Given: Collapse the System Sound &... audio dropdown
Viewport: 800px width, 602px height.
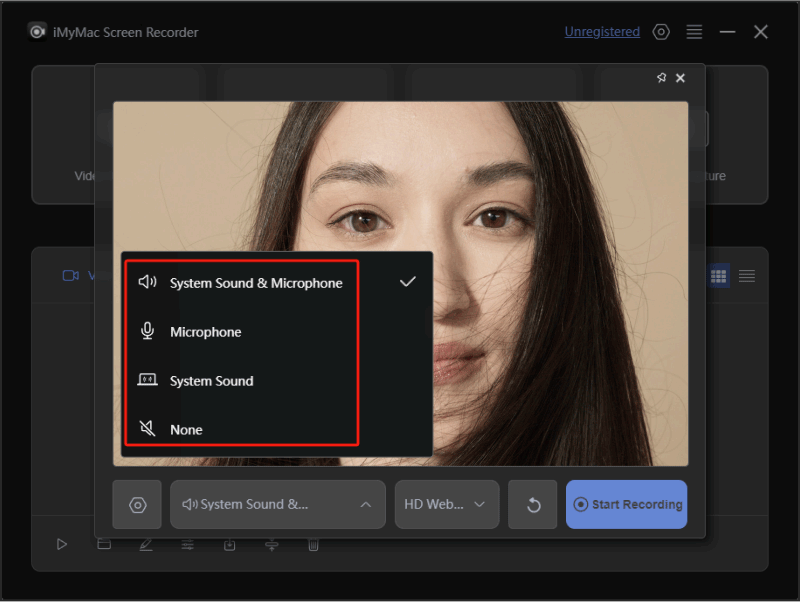Looking at the screenshot, I should (278, 505).
